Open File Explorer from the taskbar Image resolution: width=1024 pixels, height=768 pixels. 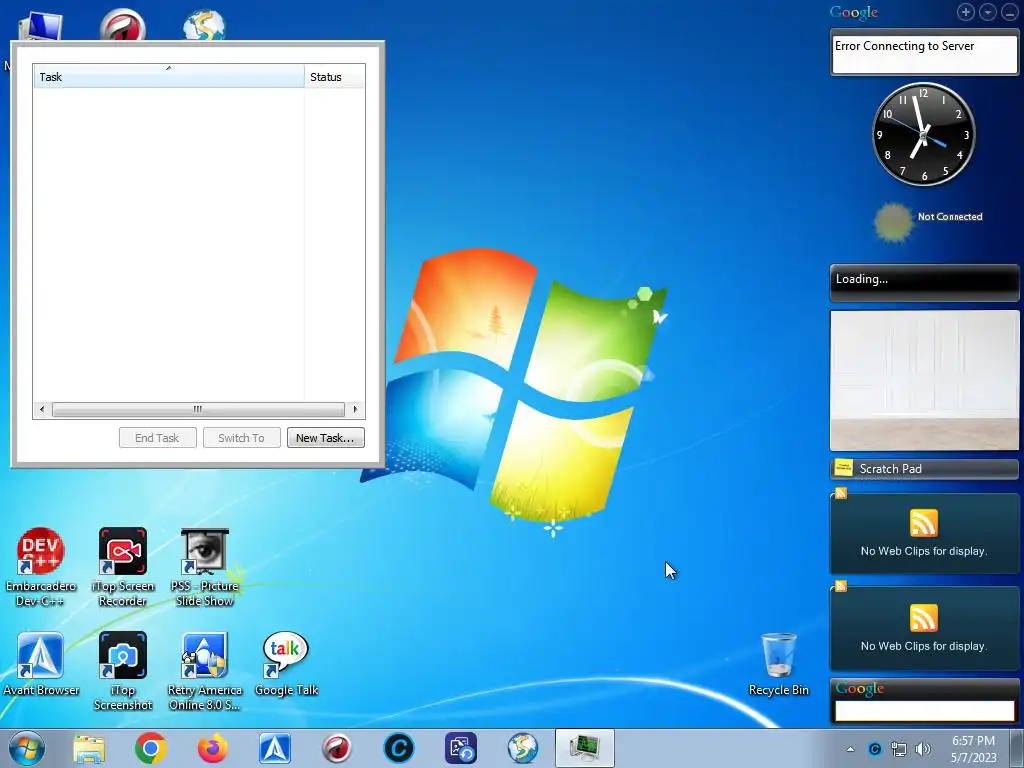point(89,748)
